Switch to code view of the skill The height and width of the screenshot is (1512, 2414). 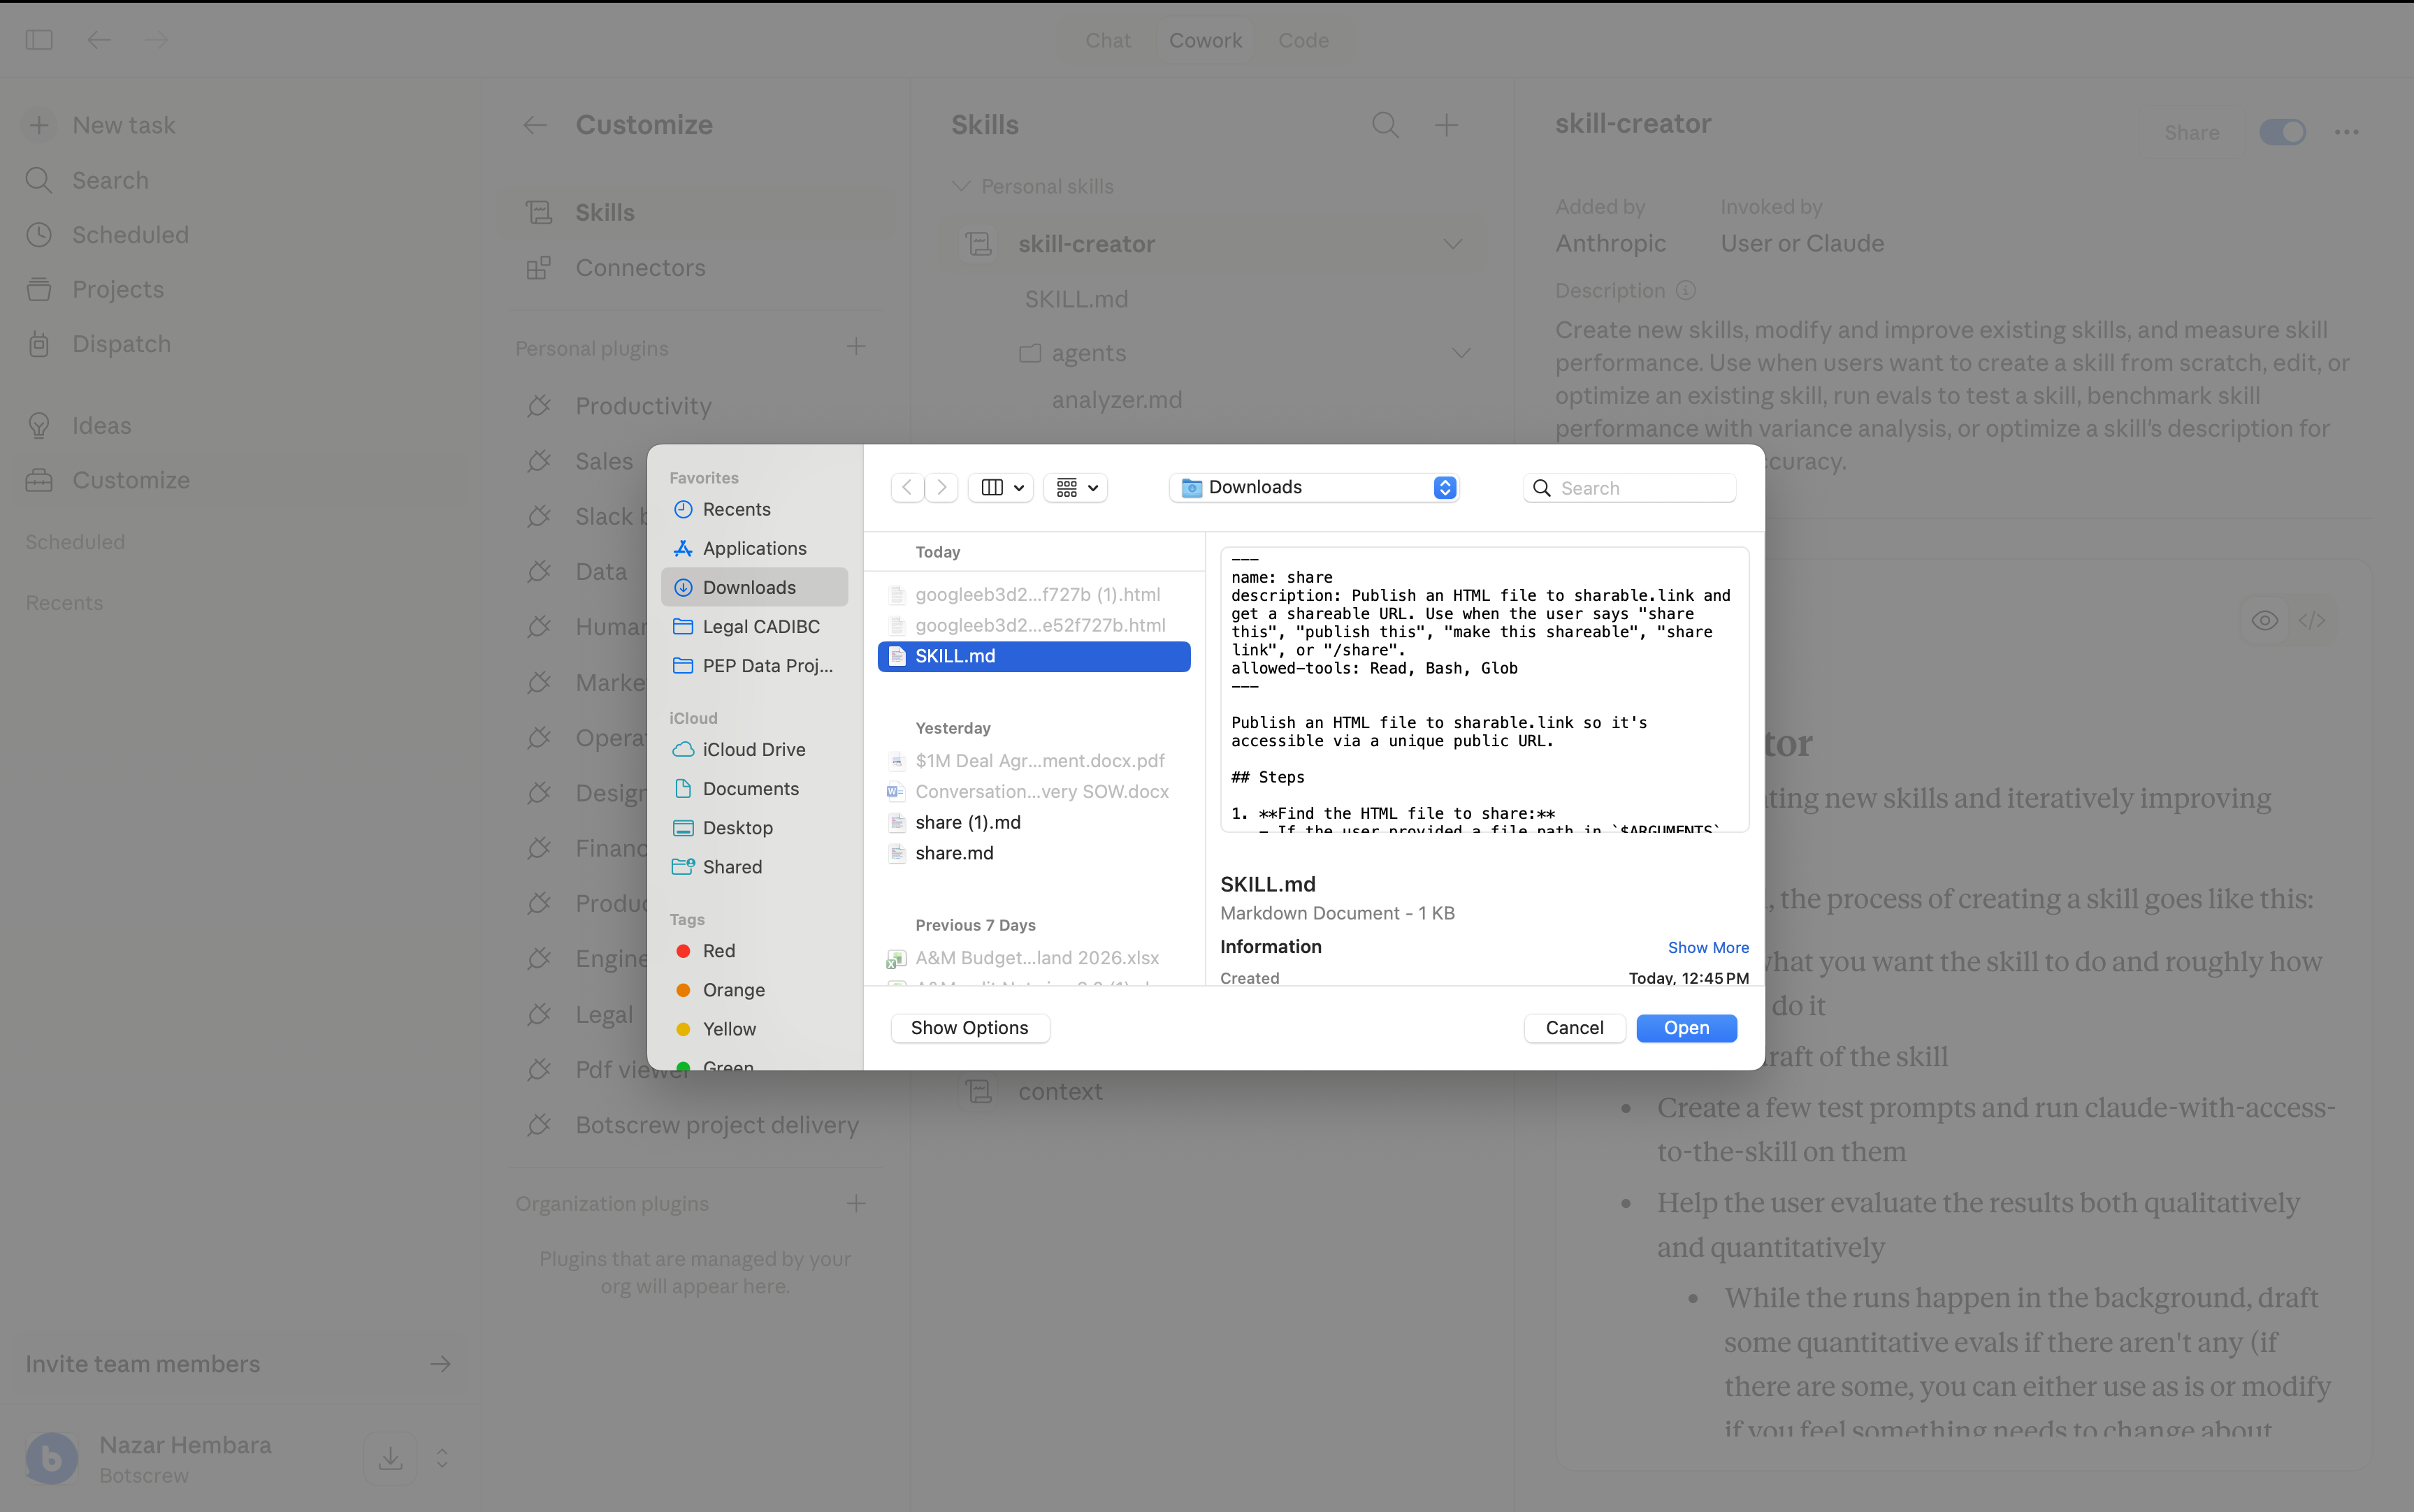[x=2313, y=620]
